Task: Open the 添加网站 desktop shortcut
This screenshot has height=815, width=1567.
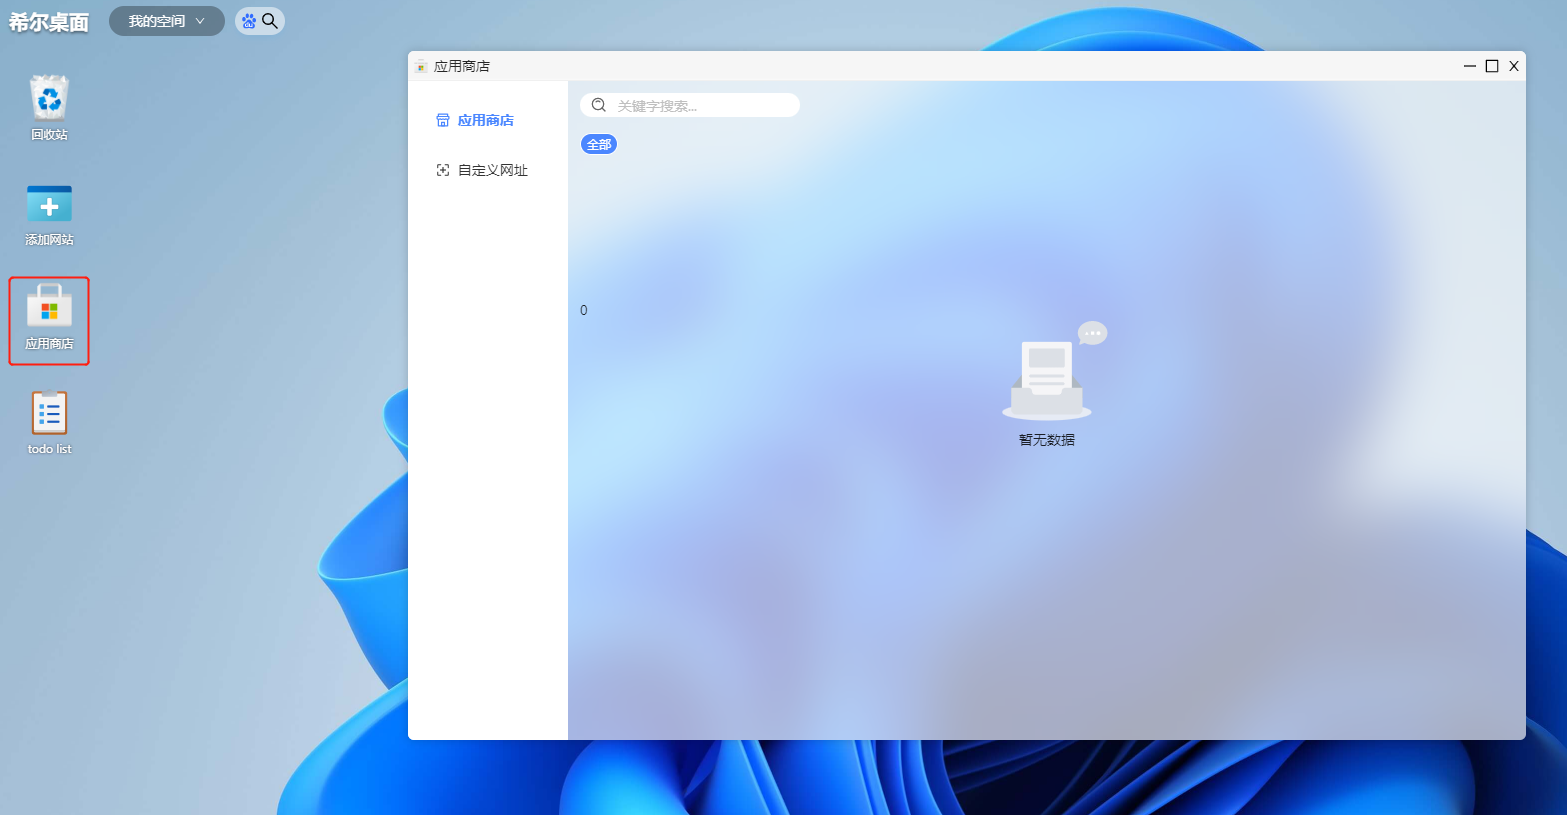Action: tap(49, 214)
